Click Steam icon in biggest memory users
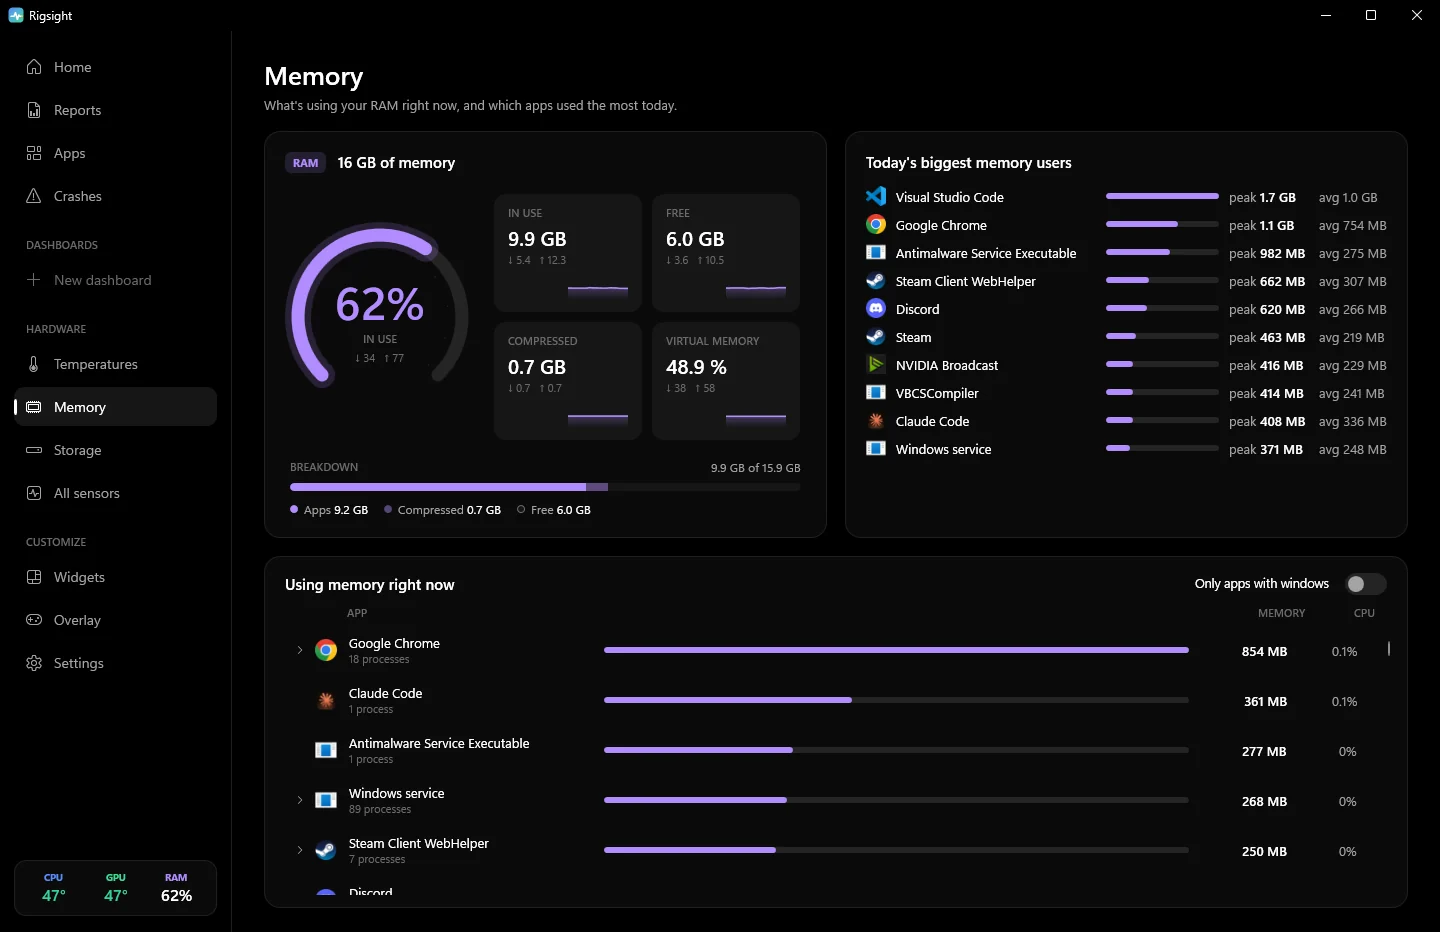This screenshot has height=932, width=1440. tap(876, 337)
